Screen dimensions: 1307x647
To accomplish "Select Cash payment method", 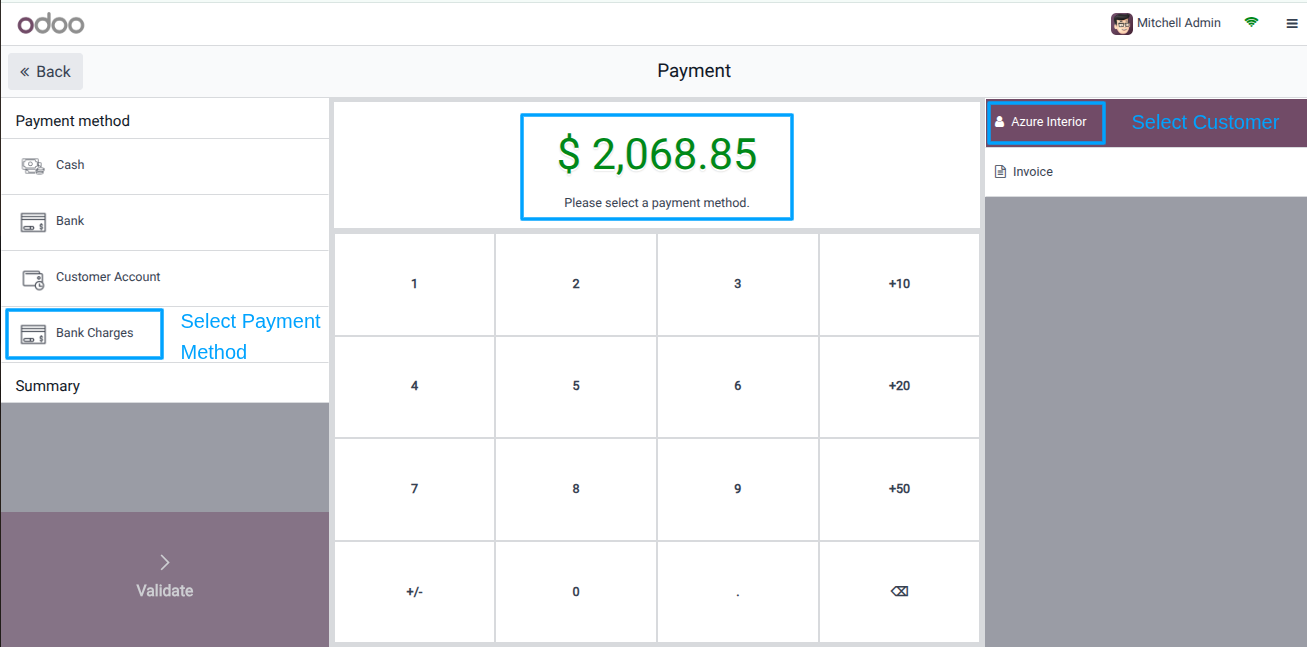I will pyautogui.click(x=165, y=166).
